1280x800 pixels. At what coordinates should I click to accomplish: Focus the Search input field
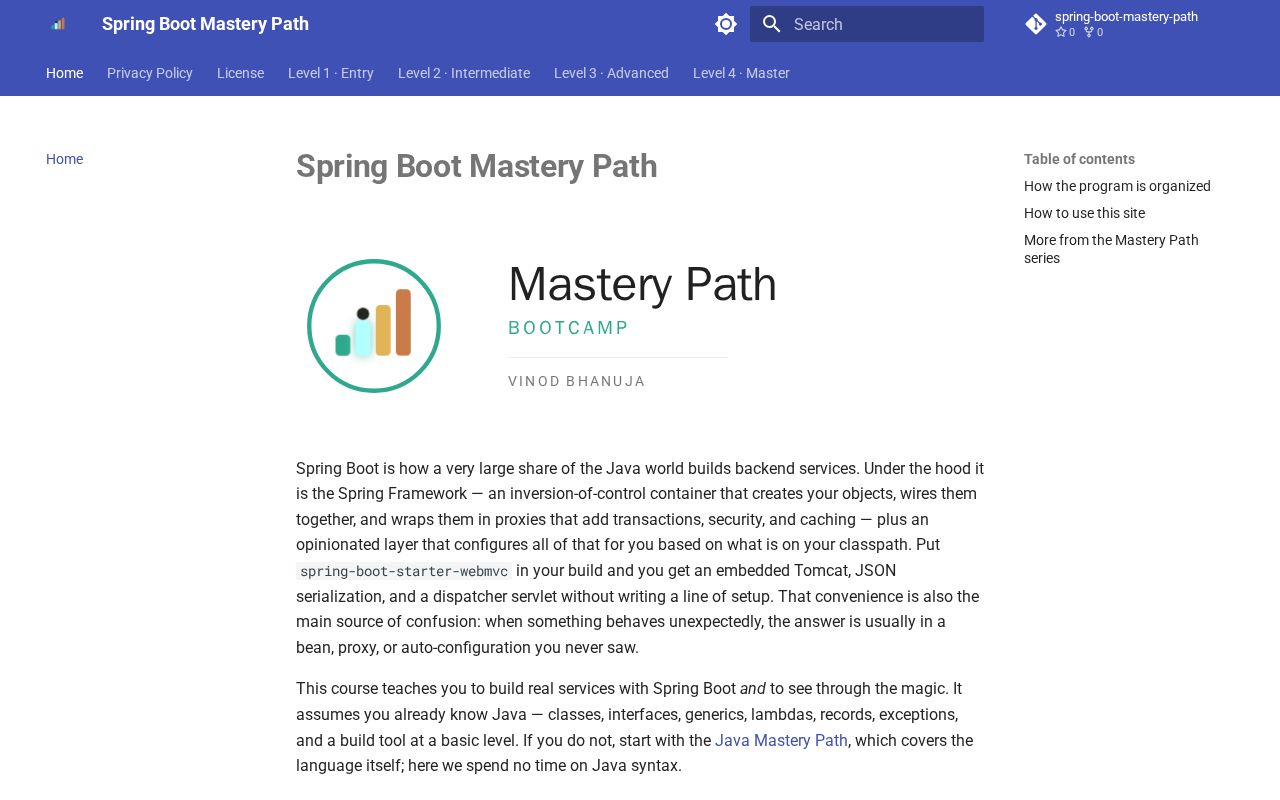point(867,24)
